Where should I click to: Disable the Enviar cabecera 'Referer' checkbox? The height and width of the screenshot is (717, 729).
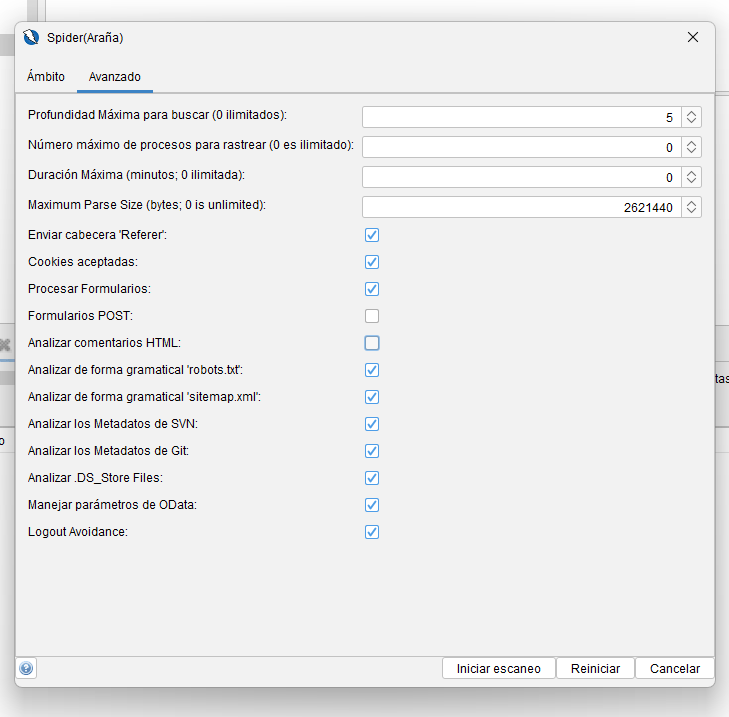tap(372, 235)
